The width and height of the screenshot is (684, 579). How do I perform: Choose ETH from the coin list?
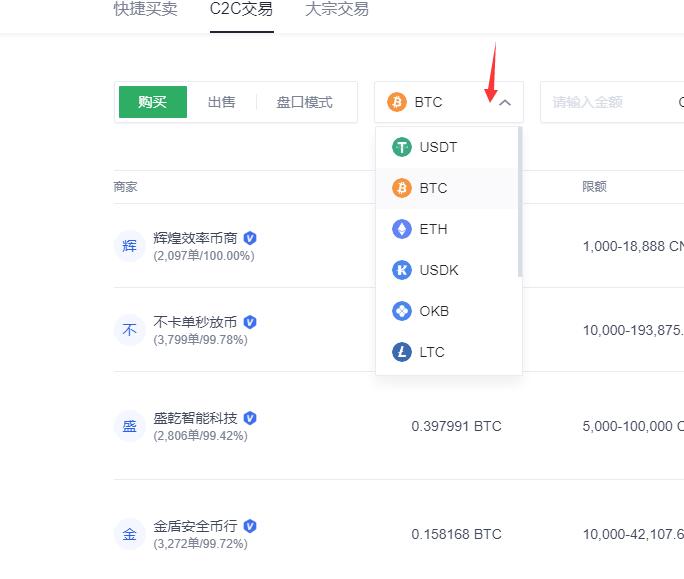click(447, 229)
